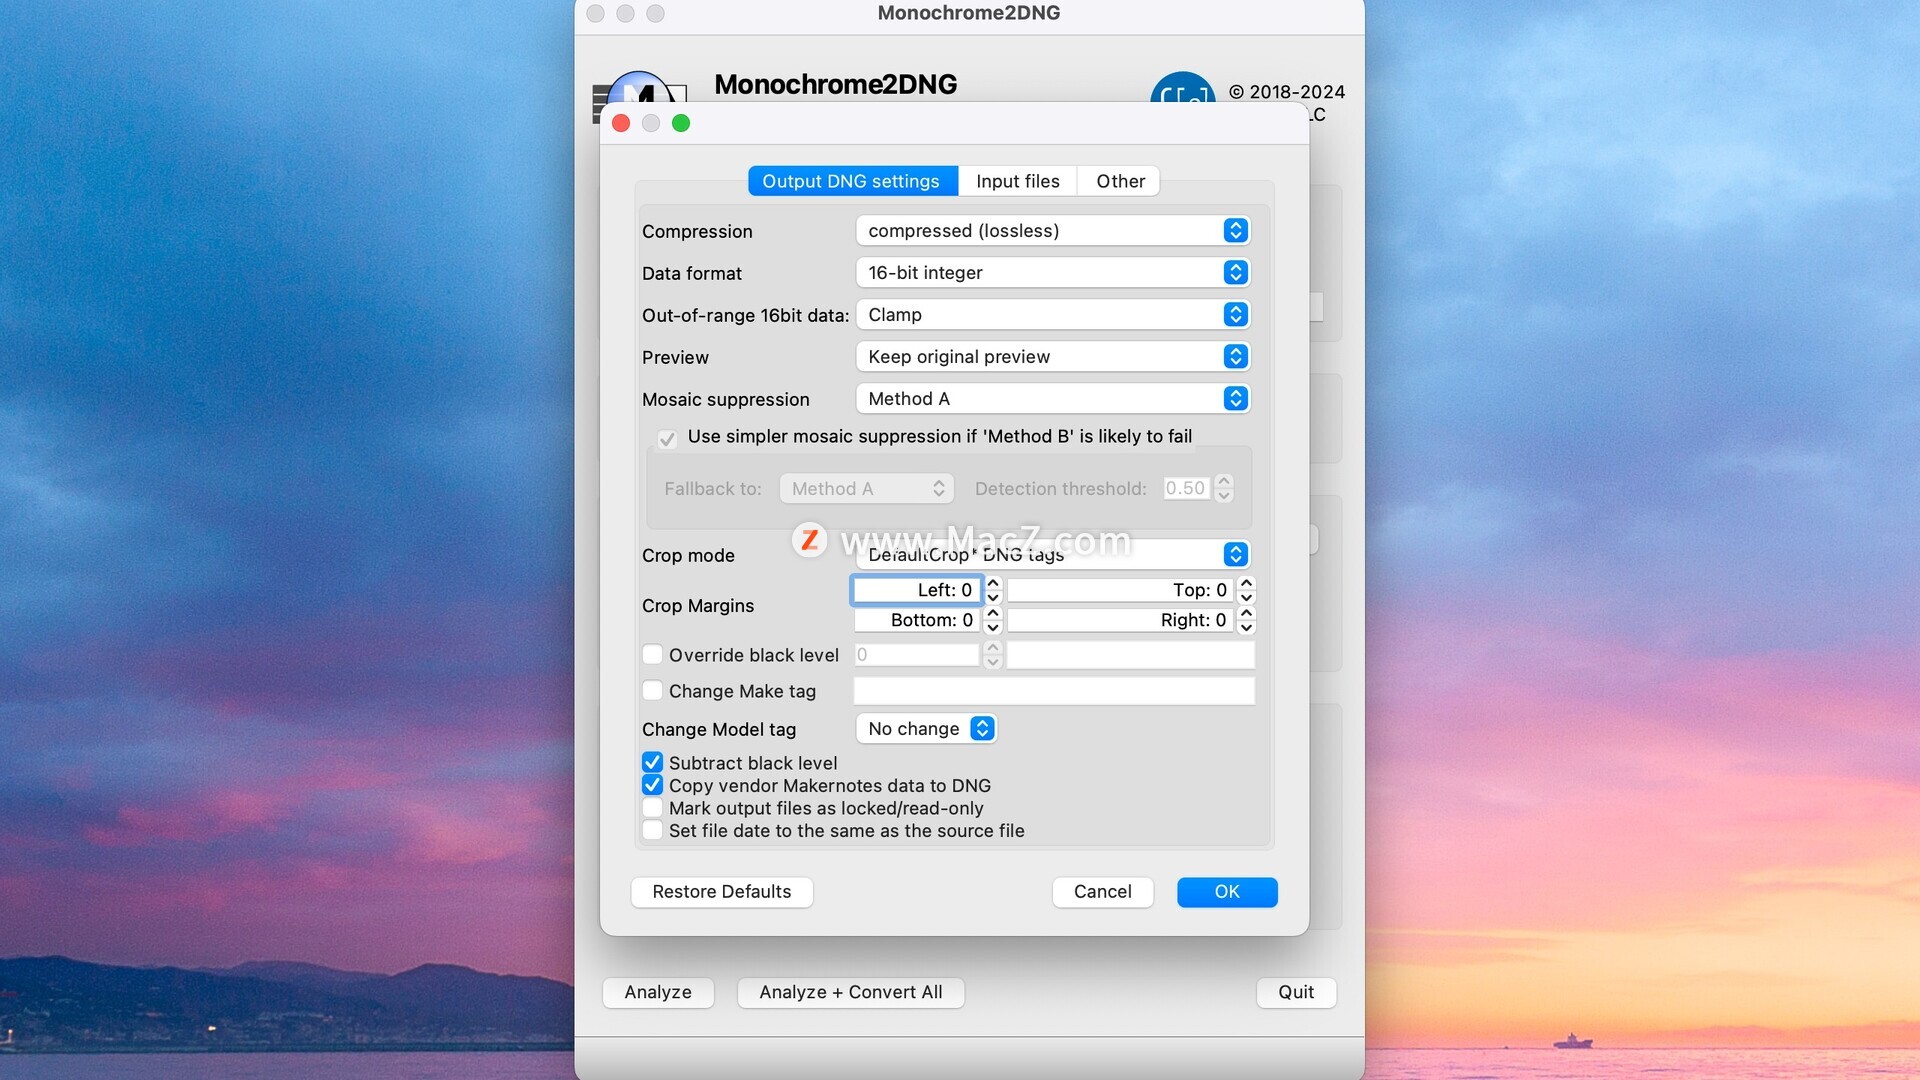Viewport: 1920px width, 1080px height.
Task: Click the Quit button in main window
Action: (x=1296, y=992)
